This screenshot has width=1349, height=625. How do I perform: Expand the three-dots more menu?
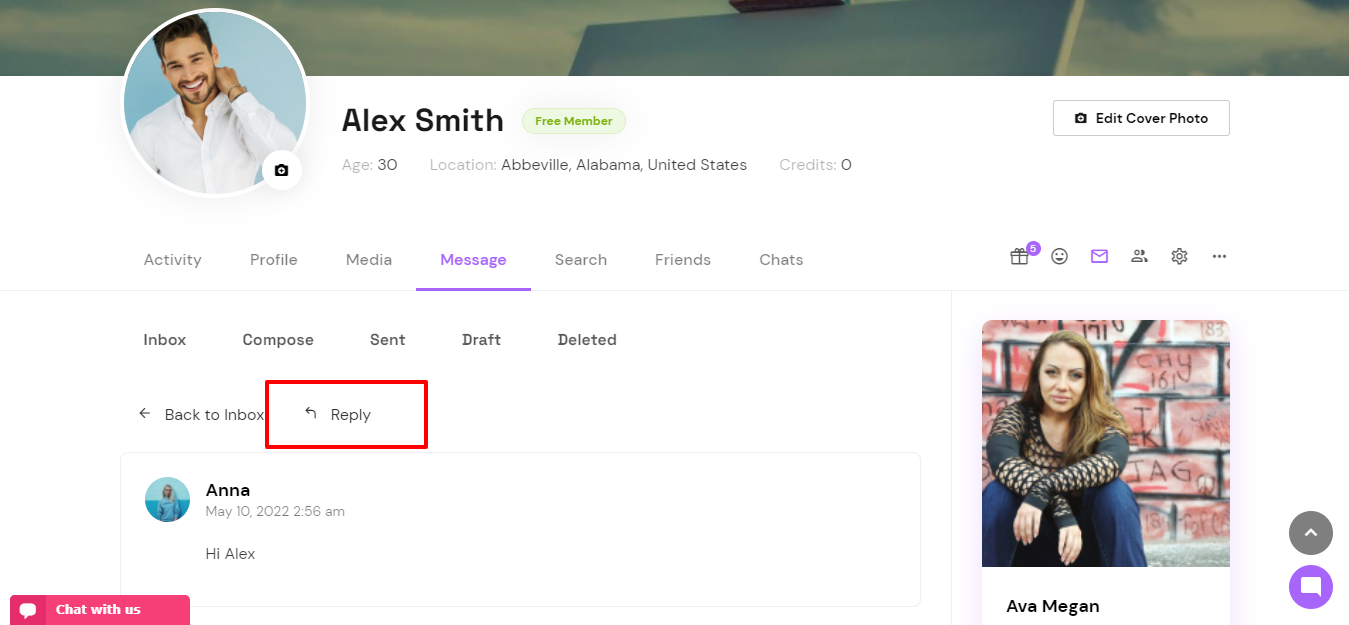(x=1220, y=257)
